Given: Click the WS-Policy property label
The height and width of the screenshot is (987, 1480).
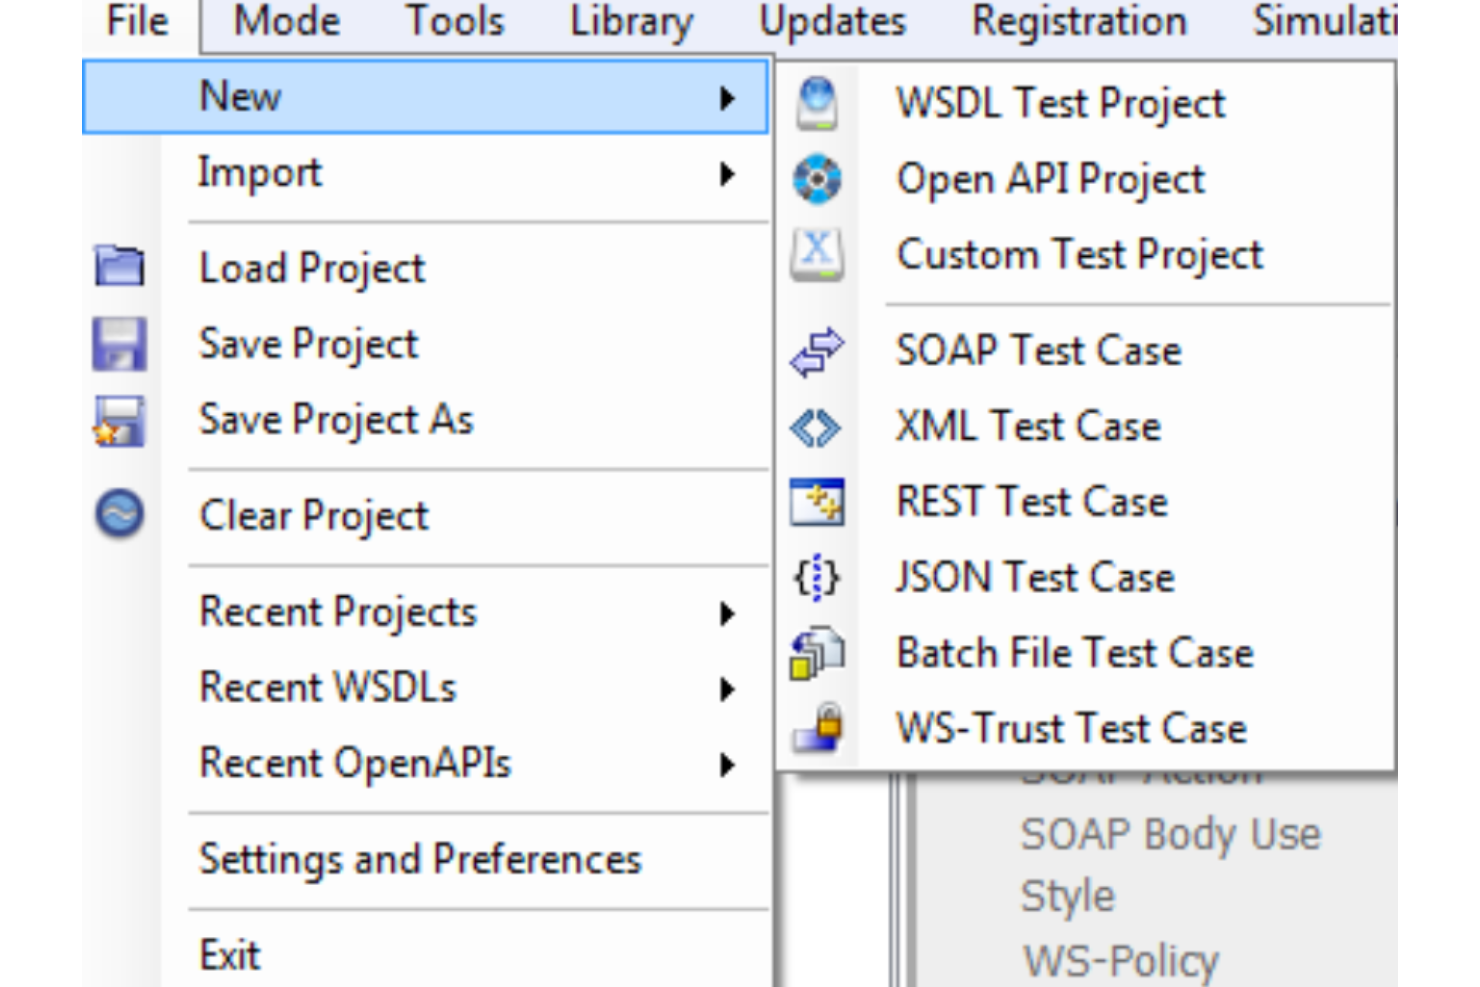Looking at the screenshot, I should (1120, 962).
